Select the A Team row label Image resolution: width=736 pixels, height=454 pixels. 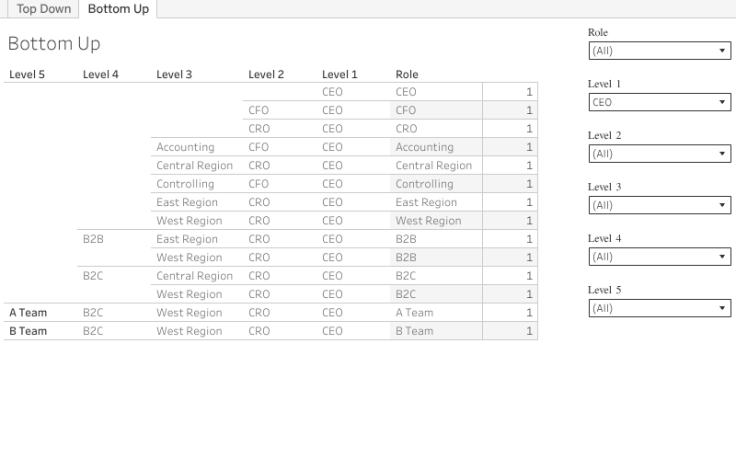(x=28, y=312)
